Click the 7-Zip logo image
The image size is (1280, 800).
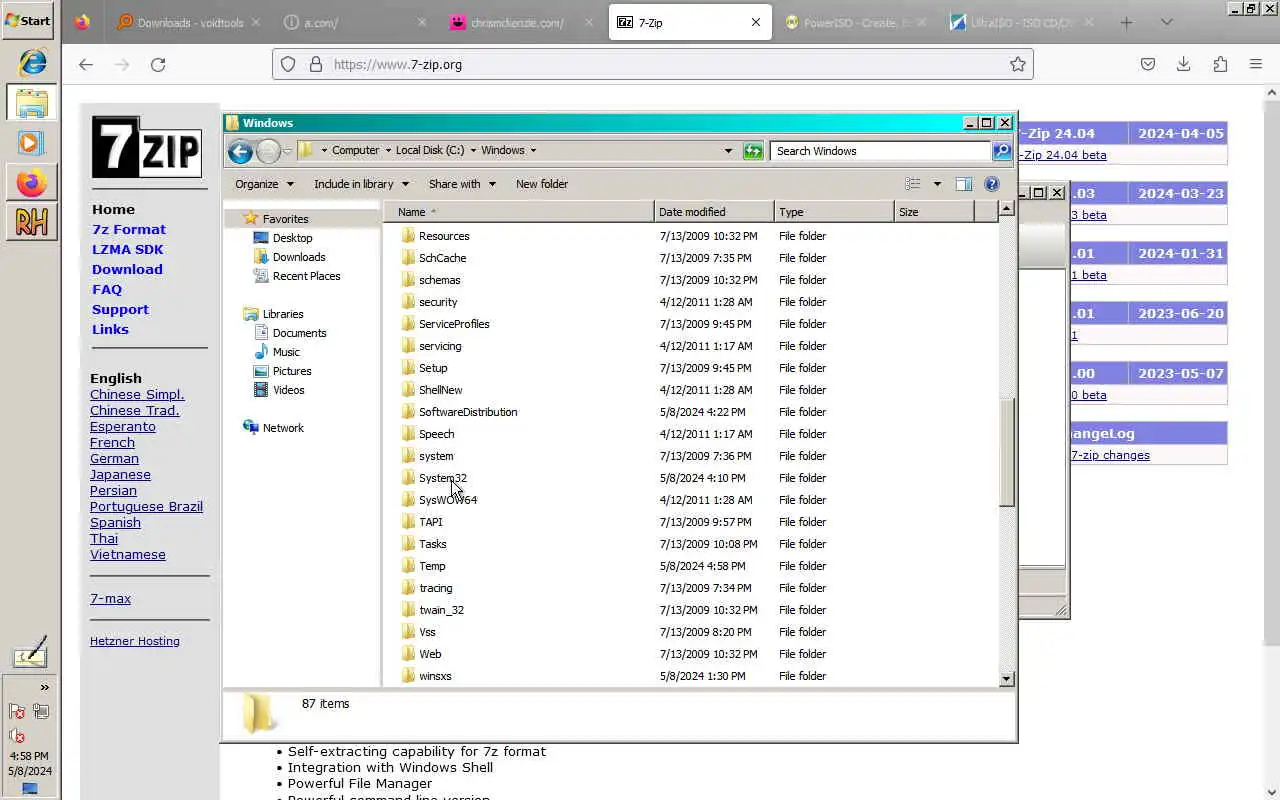pyautogui.click(x=147, y=147)
